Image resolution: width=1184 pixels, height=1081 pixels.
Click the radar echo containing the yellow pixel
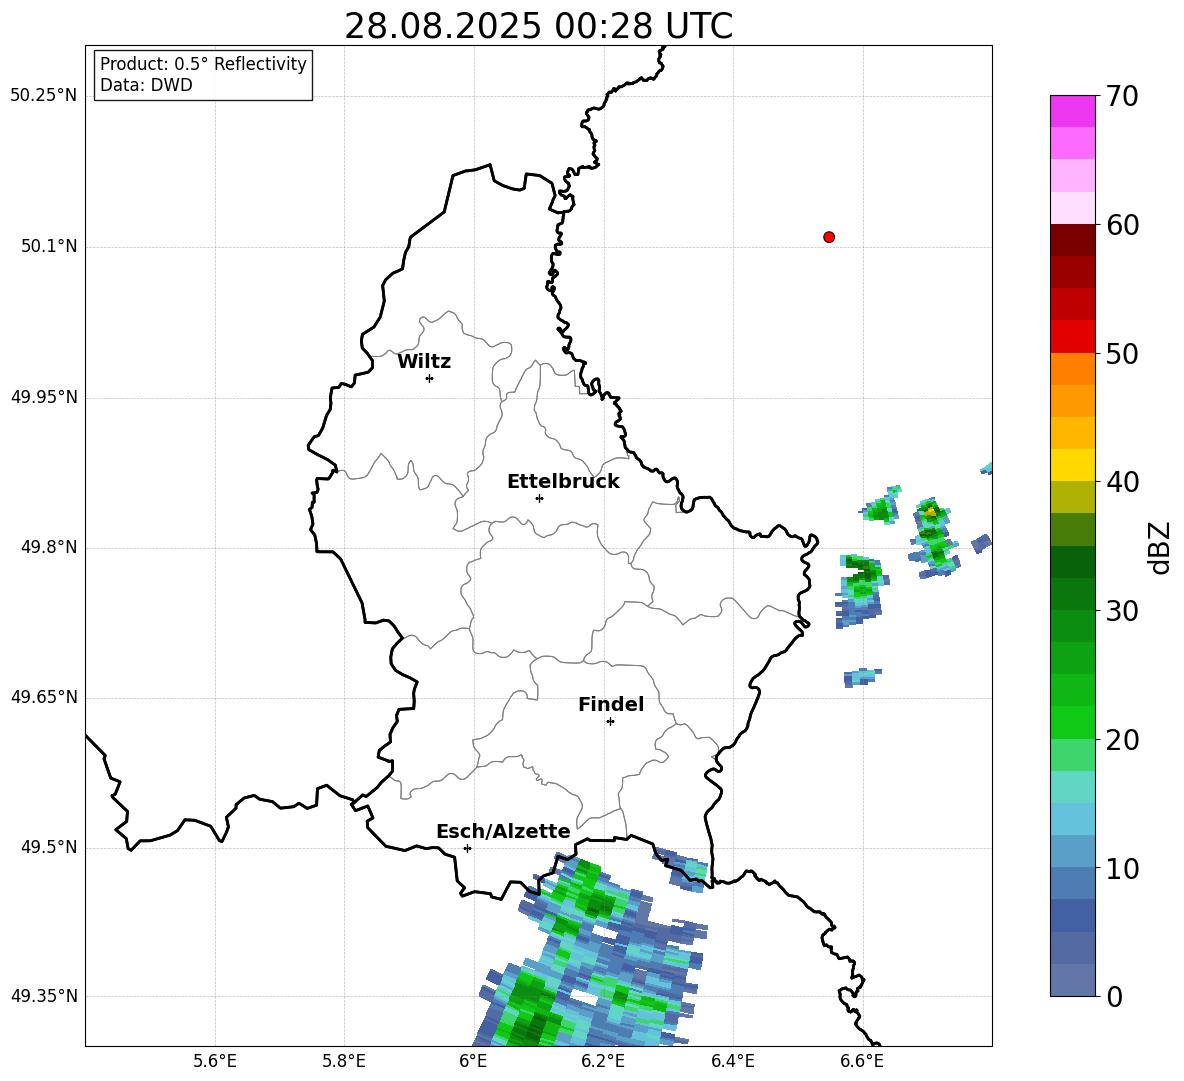coord(933,537)
